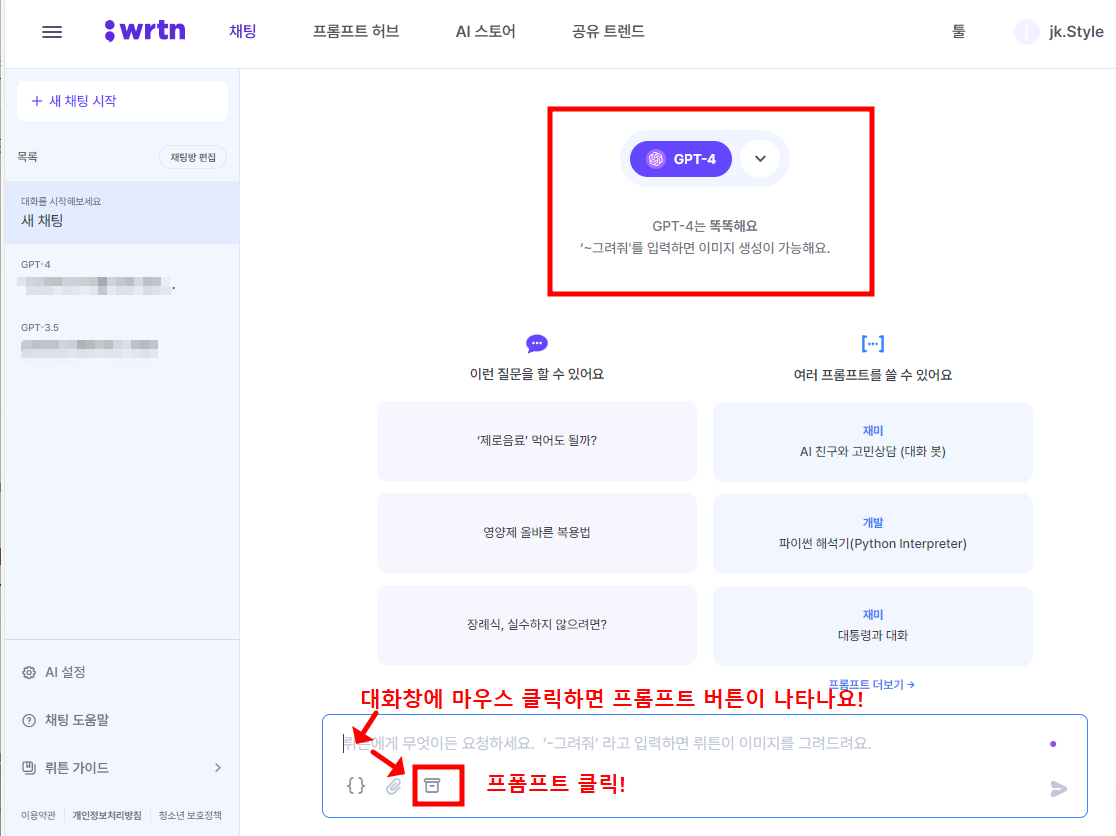The width and height of the screenshot is (1116, 836).
Task: Go to the wrtn logo home
Action: 145,31
